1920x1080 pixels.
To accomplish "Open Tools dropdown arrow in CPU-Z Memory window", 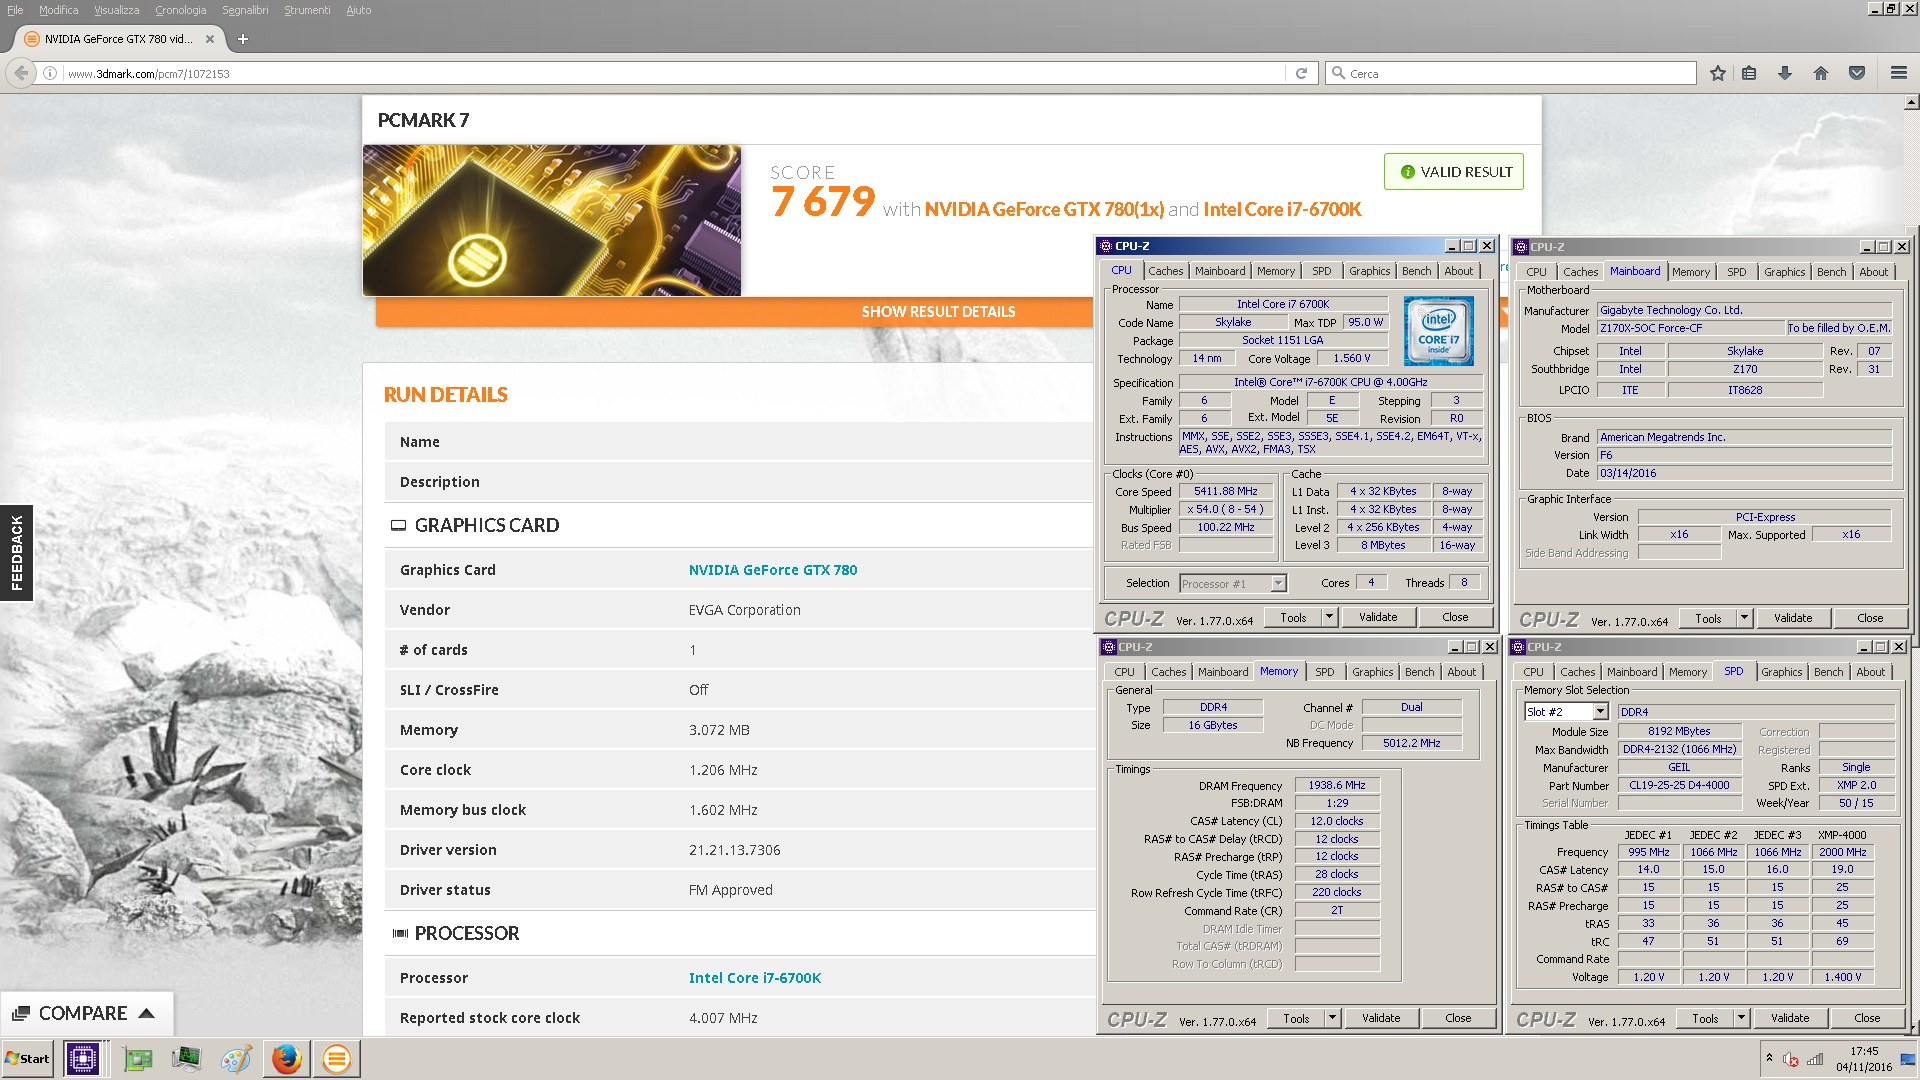I will pos(1332,1018).
